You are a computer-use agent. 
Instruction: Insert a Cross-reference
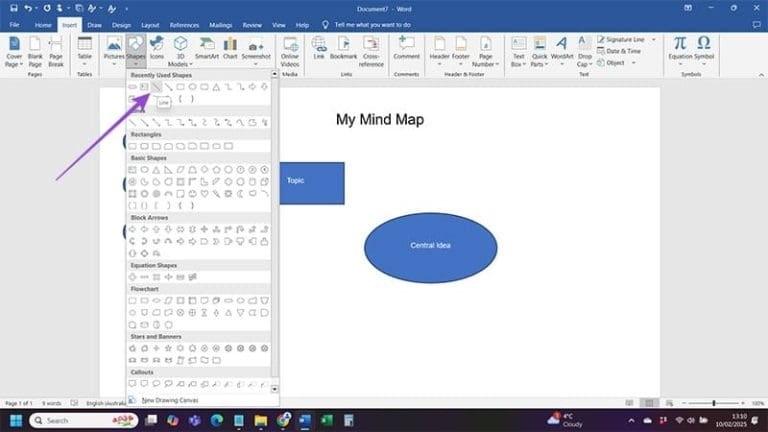(371, 51)
